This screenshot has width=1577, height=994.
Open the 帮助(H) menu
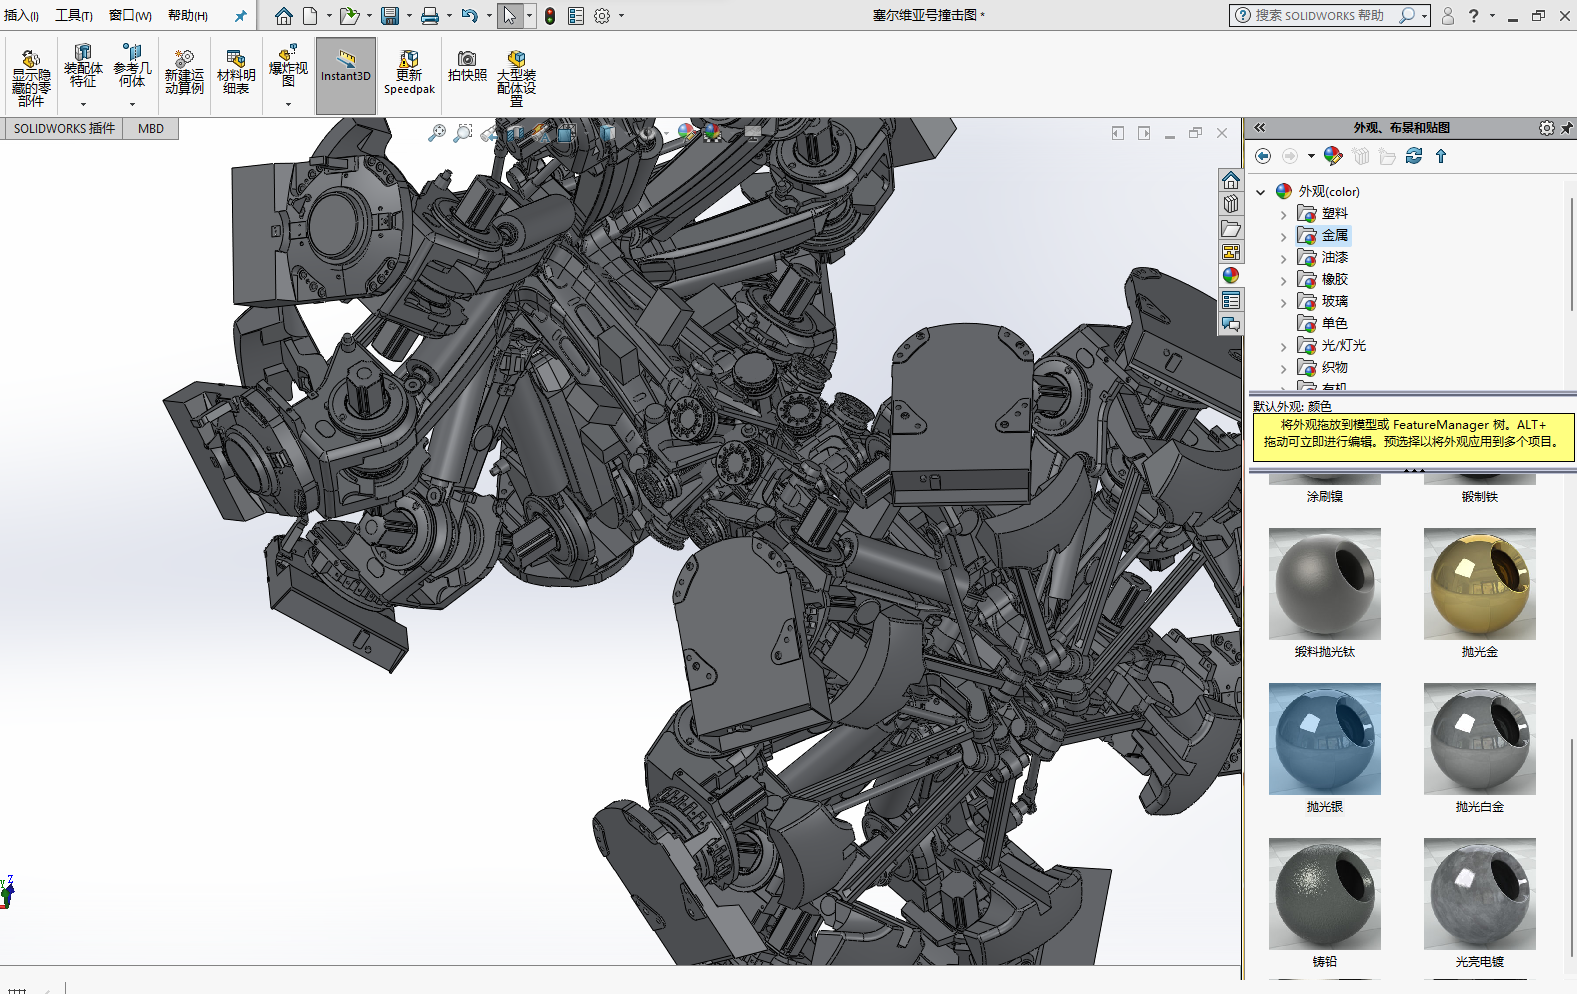coord(188,16)
